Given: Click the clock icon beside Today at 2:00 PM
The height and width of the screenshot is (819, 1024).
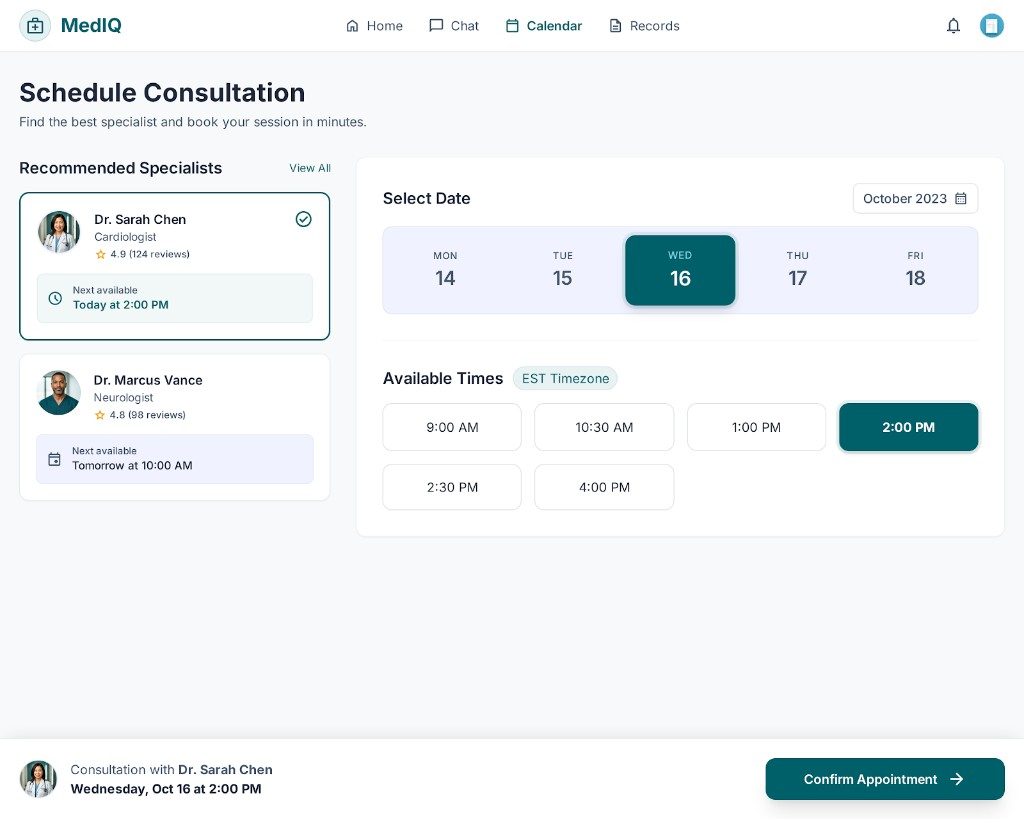Looking at the screenshot, I should click(56, 298).
